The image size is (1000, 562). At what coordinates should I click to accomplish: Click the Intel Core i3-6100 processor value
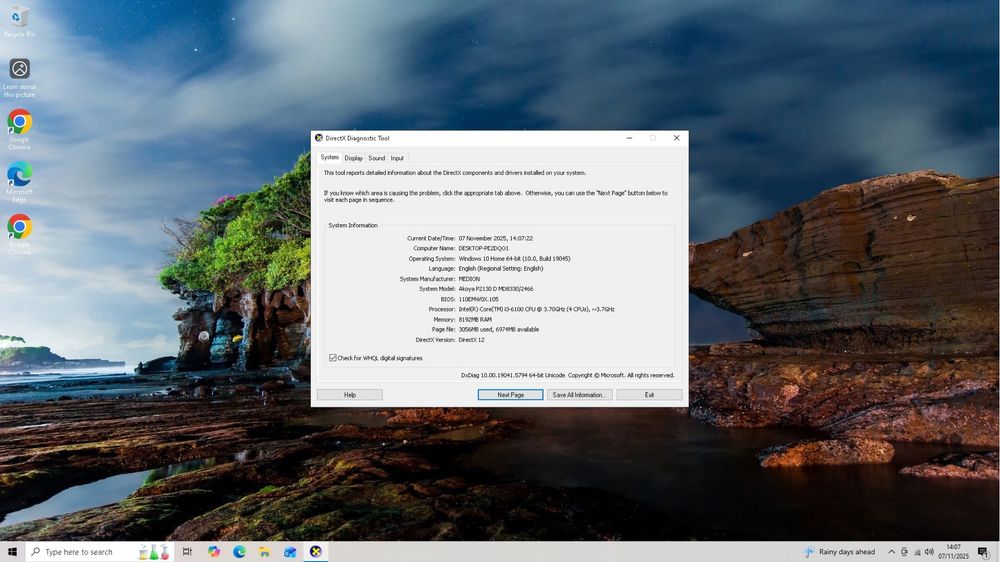click(x=536, y=309)
